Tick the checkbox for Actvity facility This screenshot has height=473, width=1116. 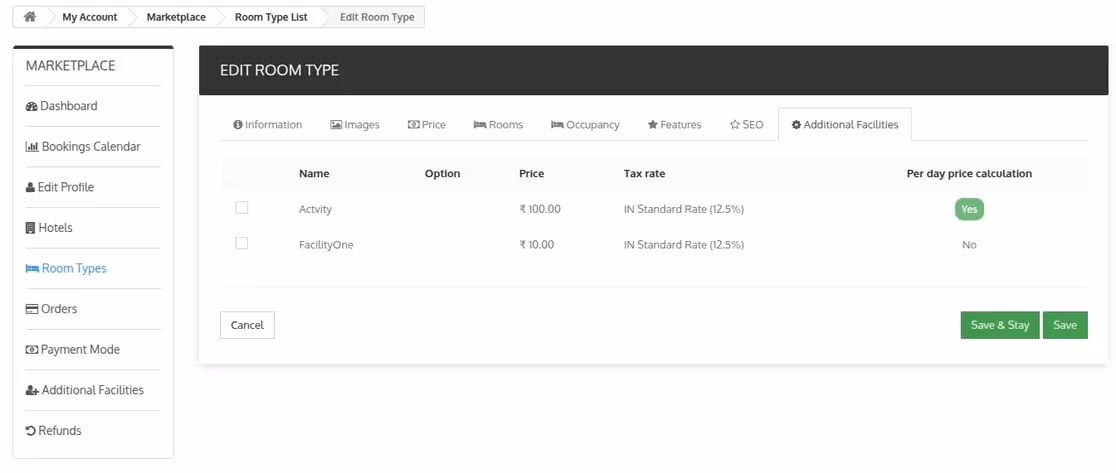[x=242, y=208]
